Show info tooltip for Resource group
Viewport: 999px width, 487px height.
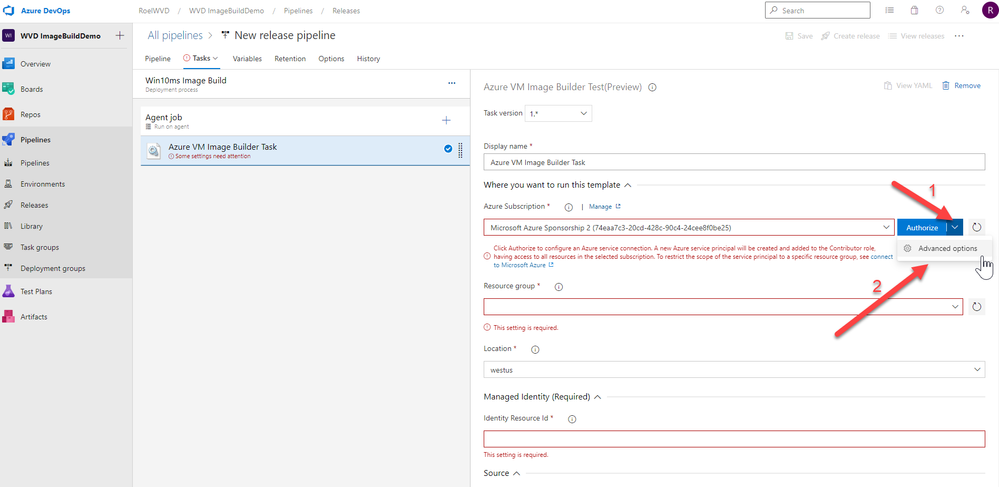point(559,287)
